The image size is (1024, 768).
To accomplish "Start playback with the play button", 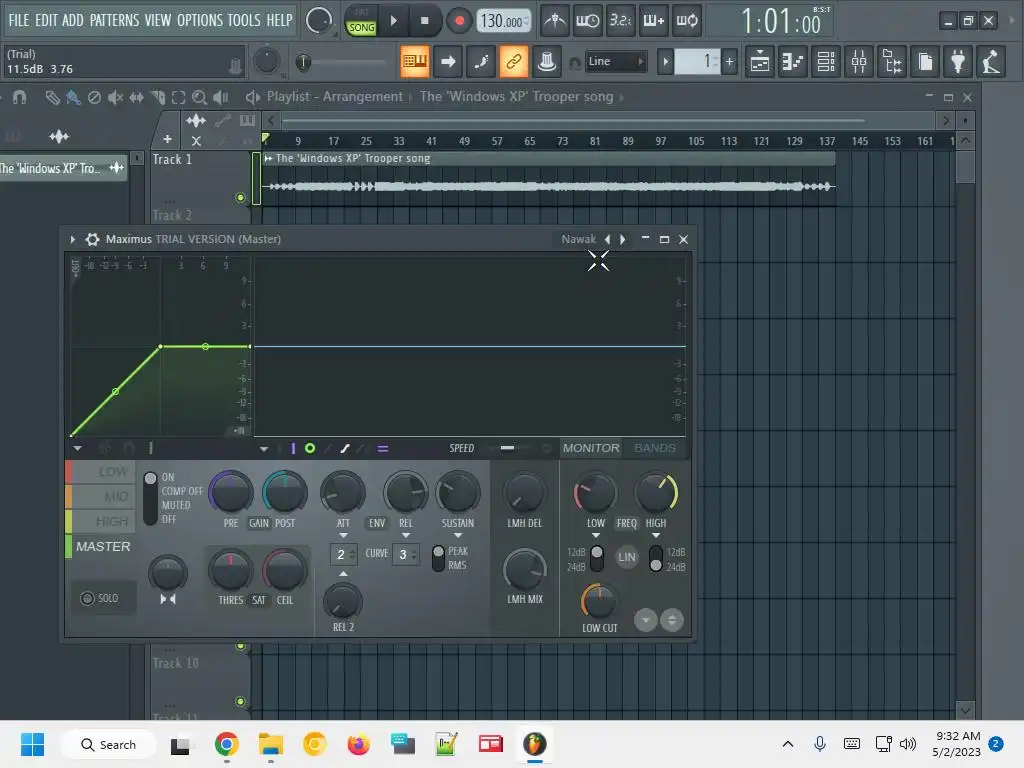I will pos(394,21).
